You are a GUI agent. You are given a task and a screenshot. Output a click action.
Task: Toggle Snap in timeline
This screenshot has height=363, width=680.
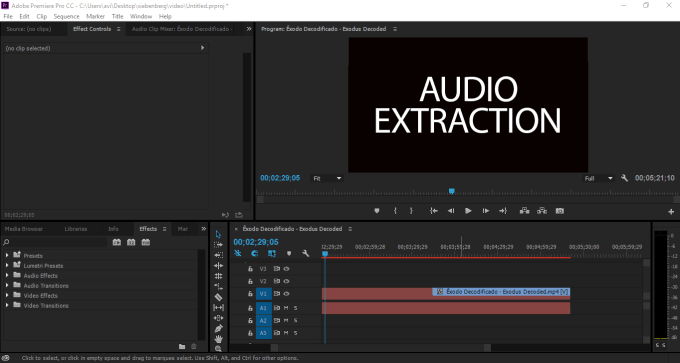(x=255, y=253)
